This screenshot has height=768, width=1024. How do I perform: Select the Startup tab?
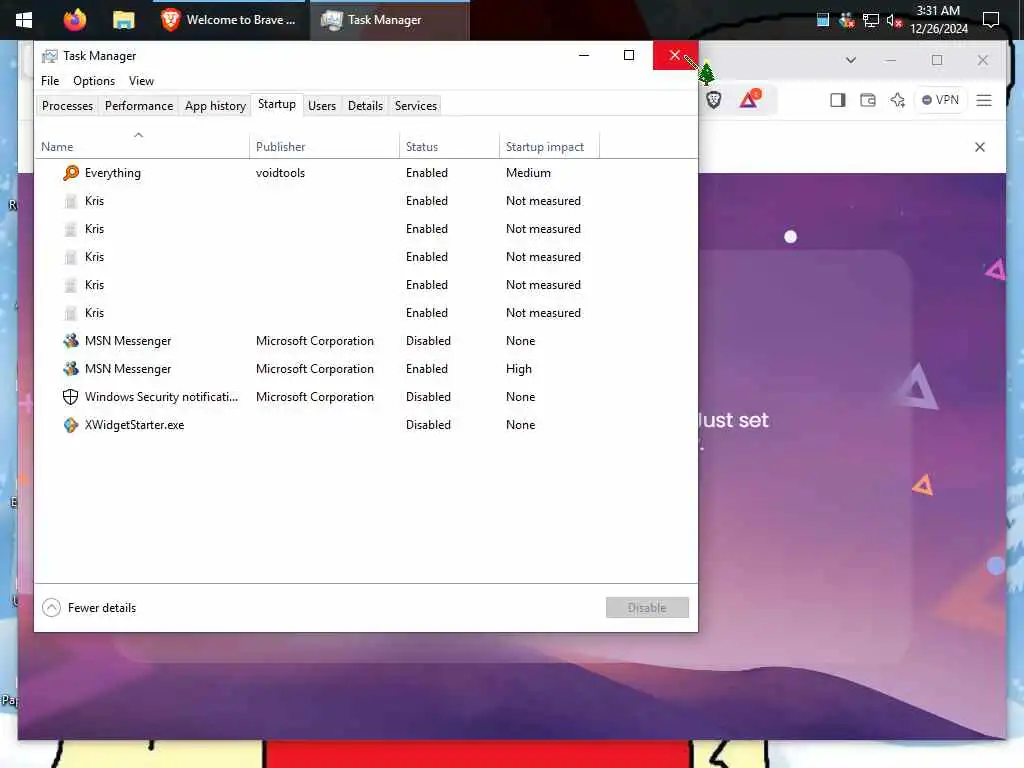[x=276, y=104]
